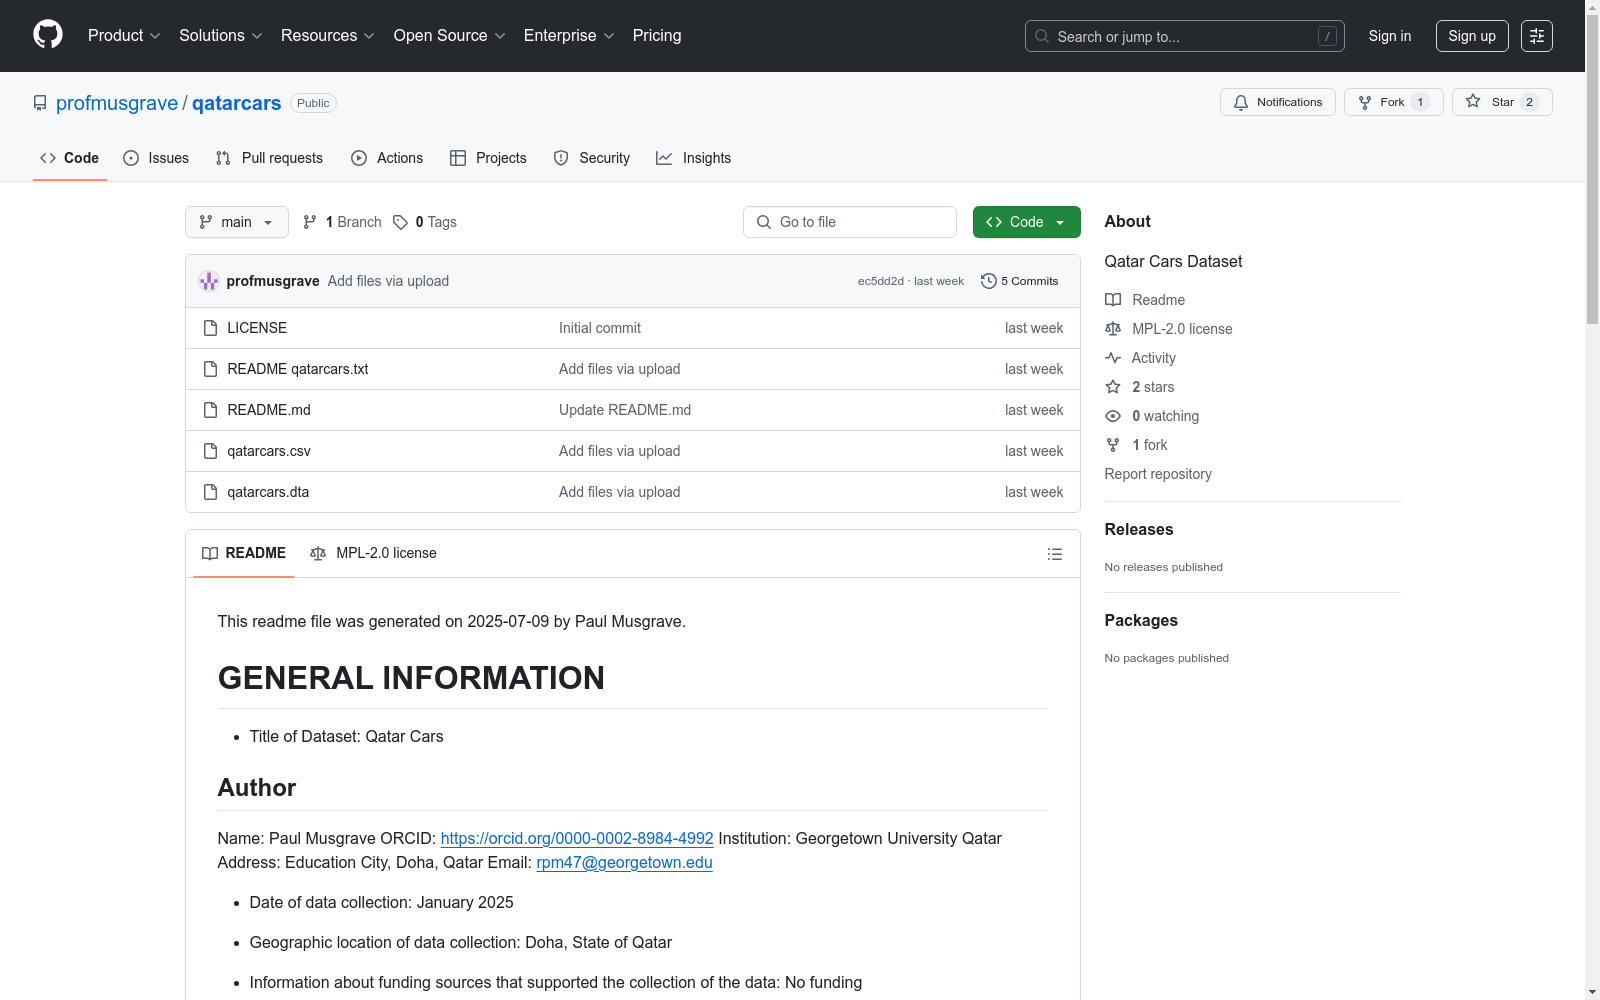Expand the Open Source menu

point(450,35)
